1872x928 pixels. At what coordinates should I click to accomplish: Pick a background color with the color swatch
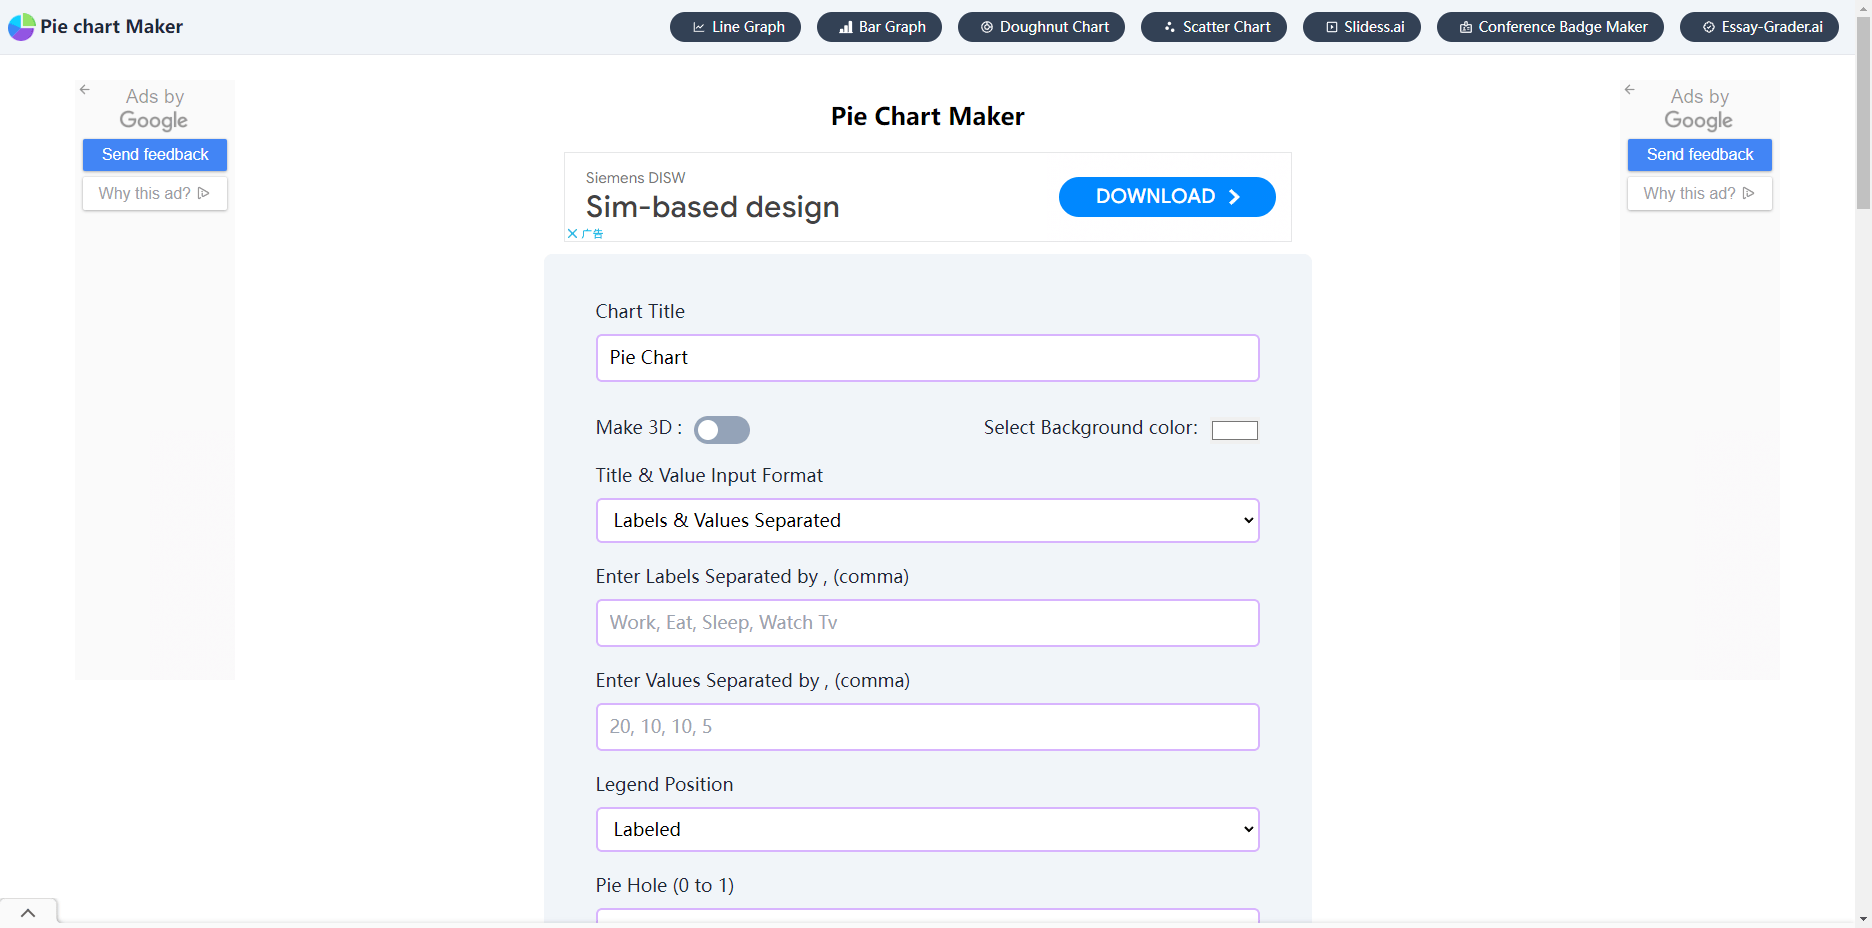[x=1234, y=429]
